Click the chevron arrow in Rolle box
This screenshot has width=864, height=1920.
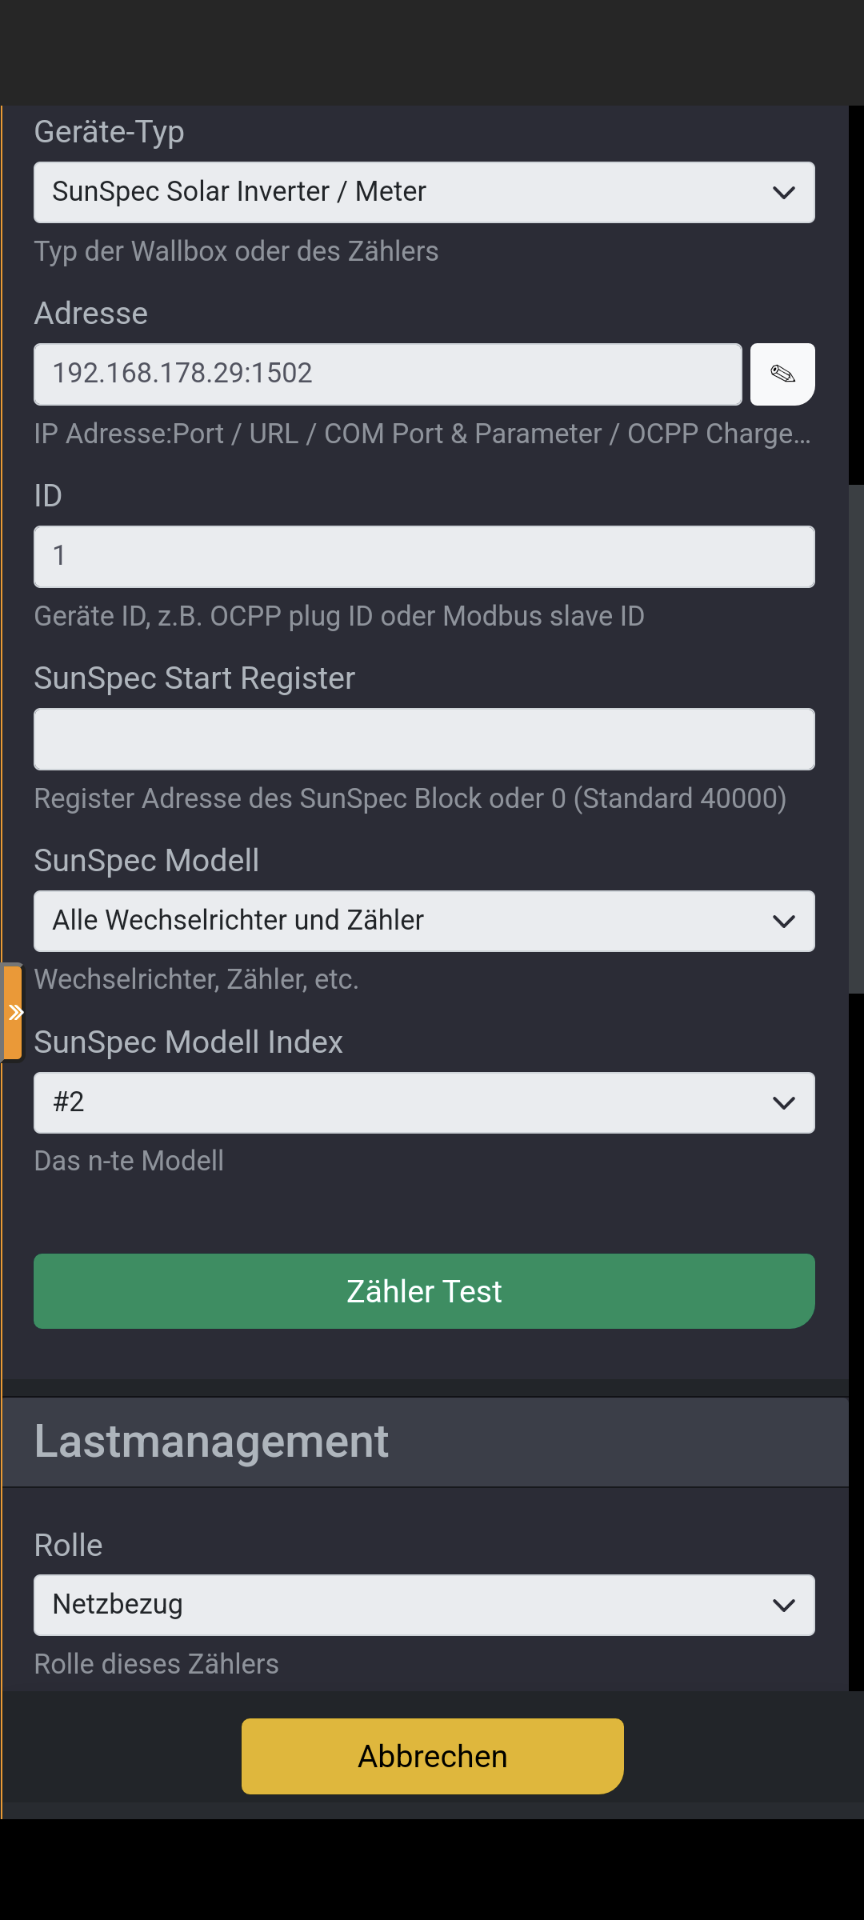coord(784,1605)
